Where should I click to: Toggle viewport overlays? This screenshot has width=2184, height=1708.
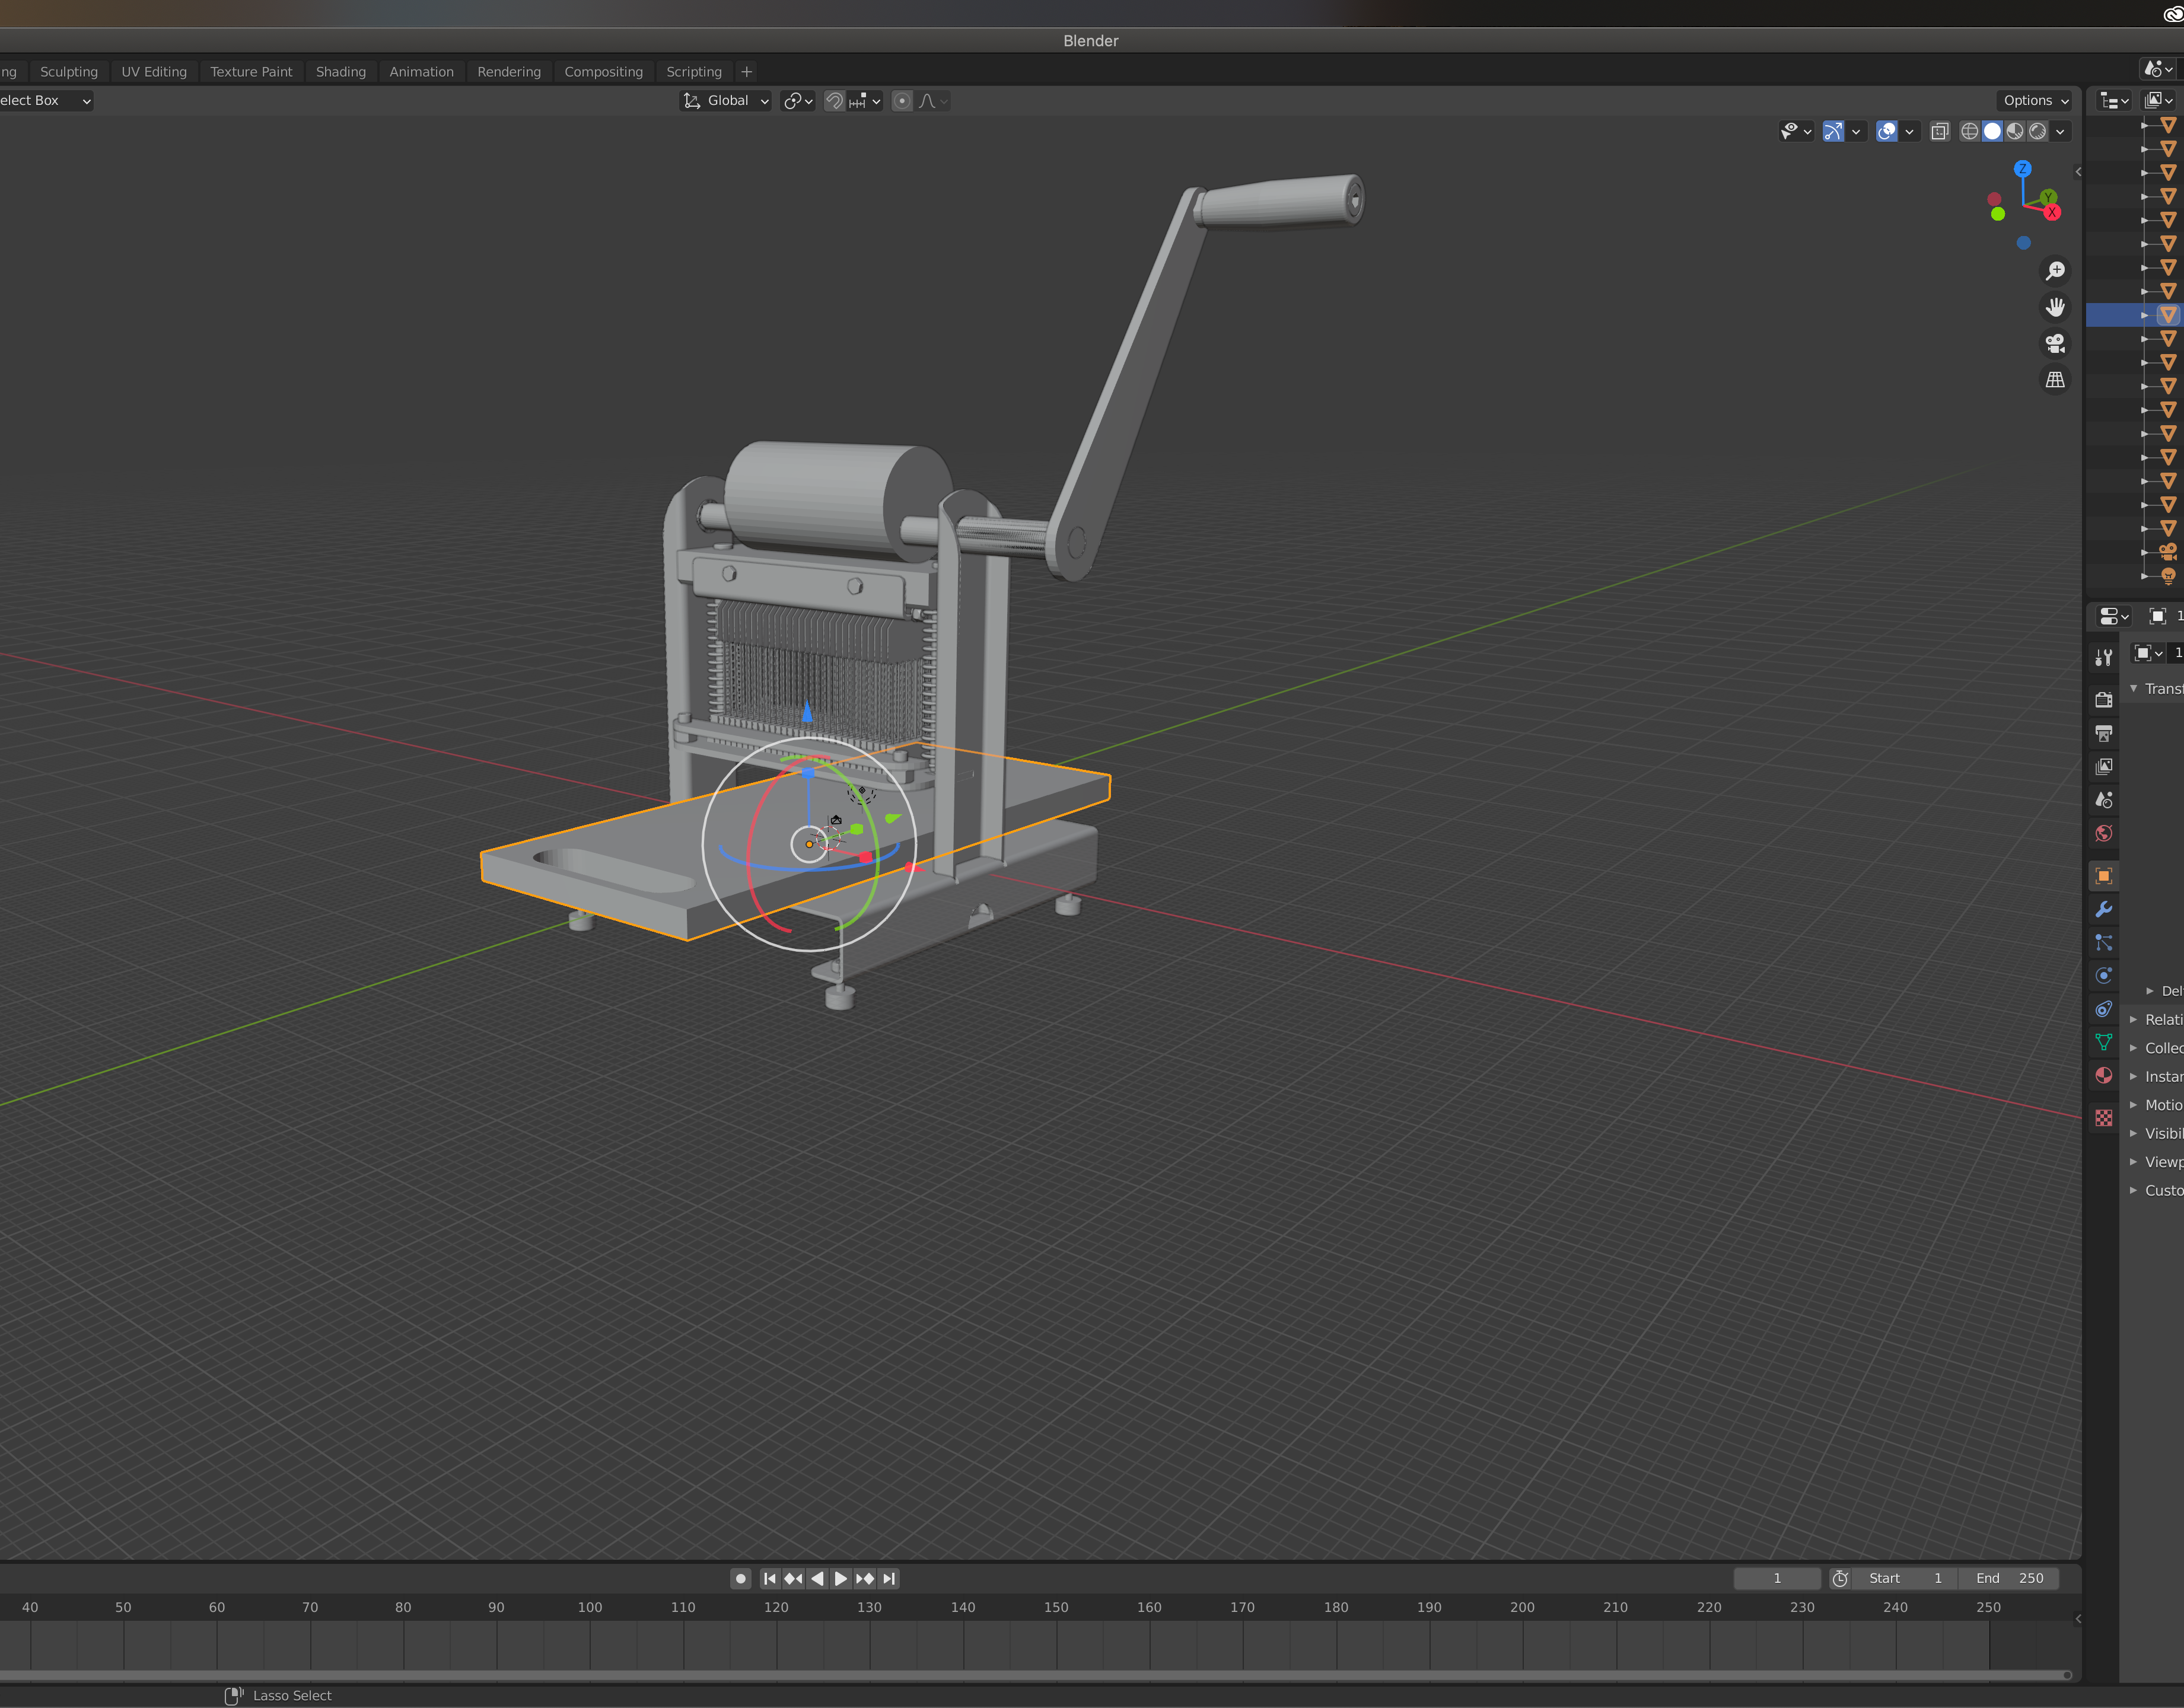(x=1886, y=131)
